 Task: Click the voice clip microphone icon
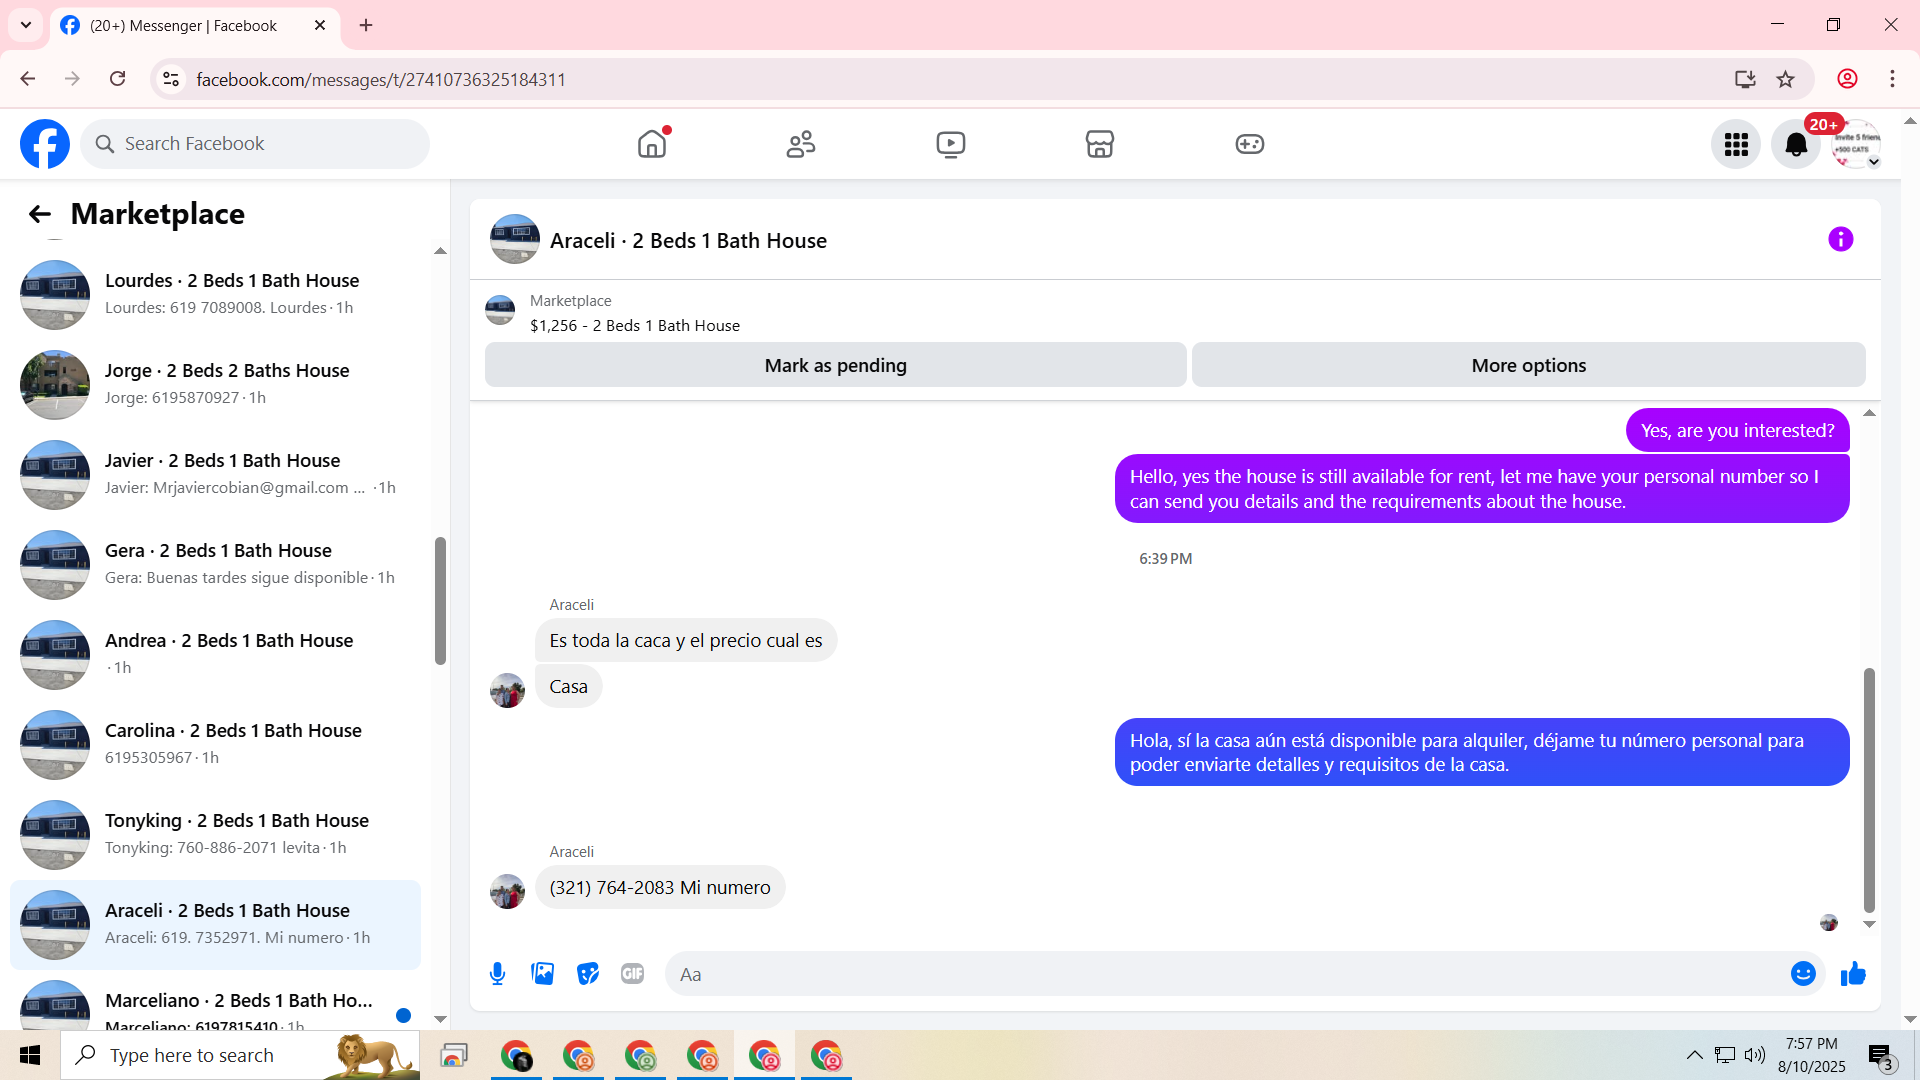497,974
